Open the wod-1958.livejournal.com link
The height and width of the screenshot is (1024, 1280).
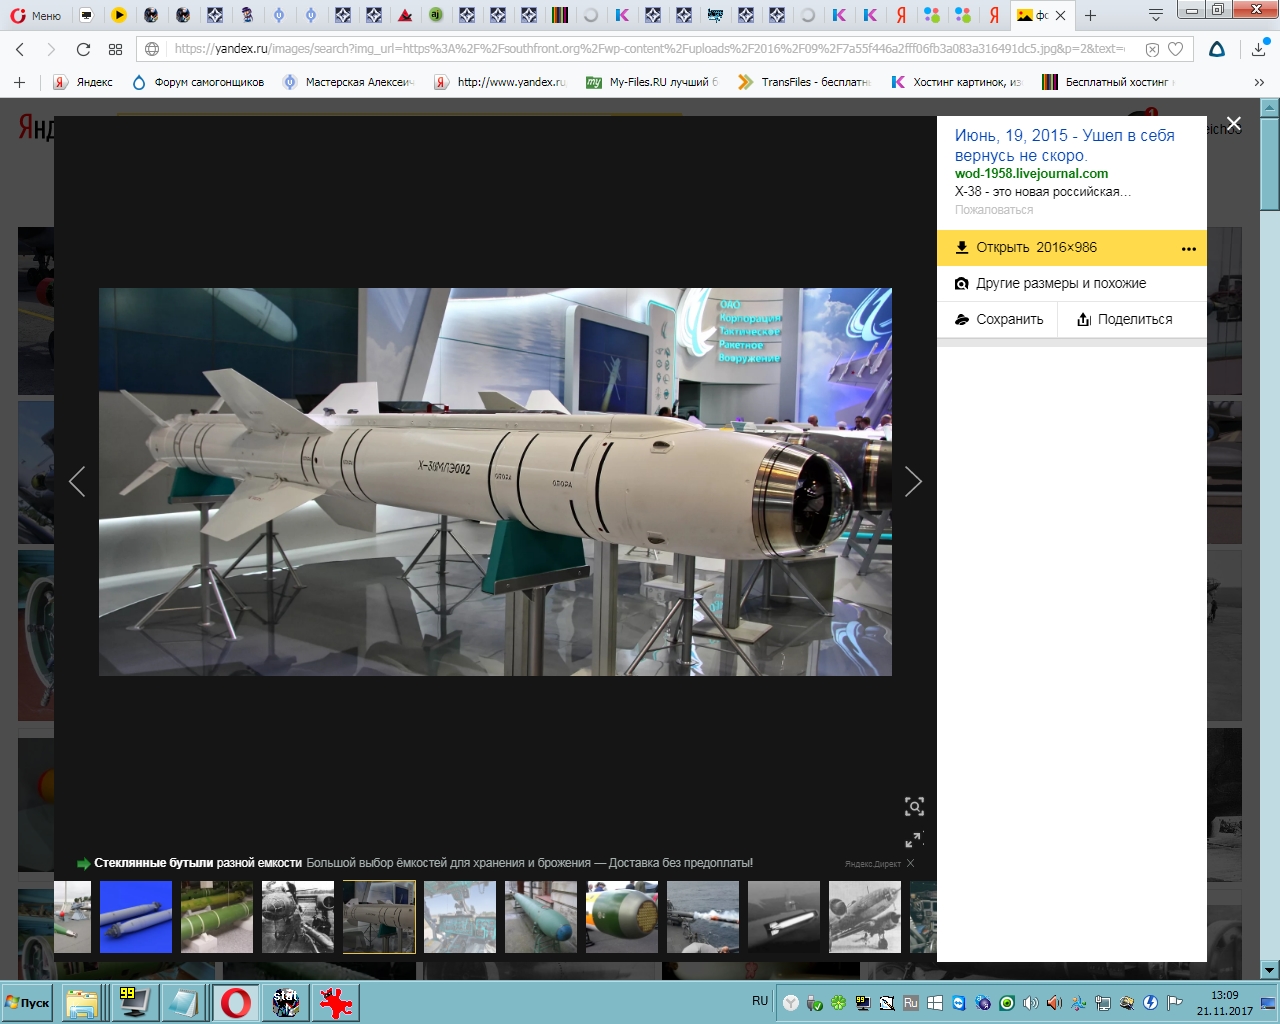tap(1031, 174)
